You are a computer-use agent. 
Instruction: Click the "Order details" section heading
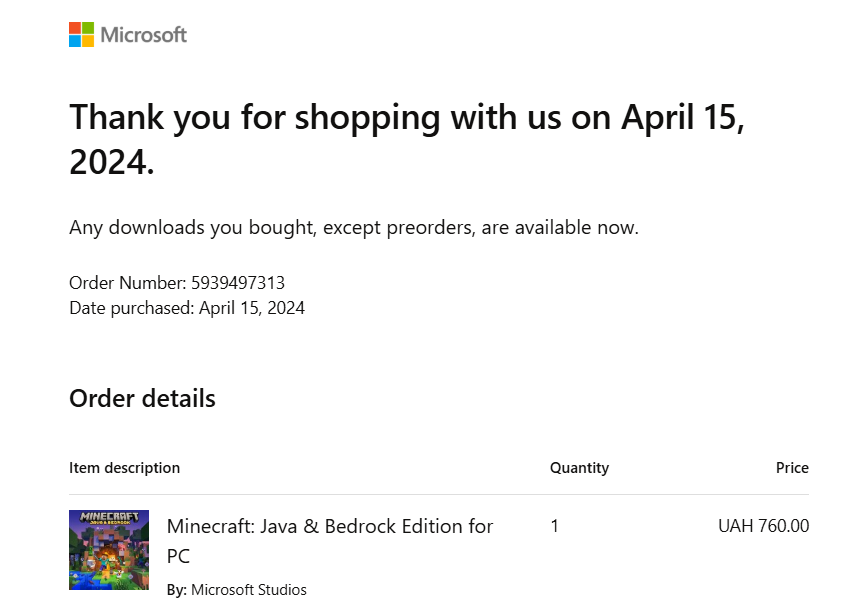pos(142,398)
